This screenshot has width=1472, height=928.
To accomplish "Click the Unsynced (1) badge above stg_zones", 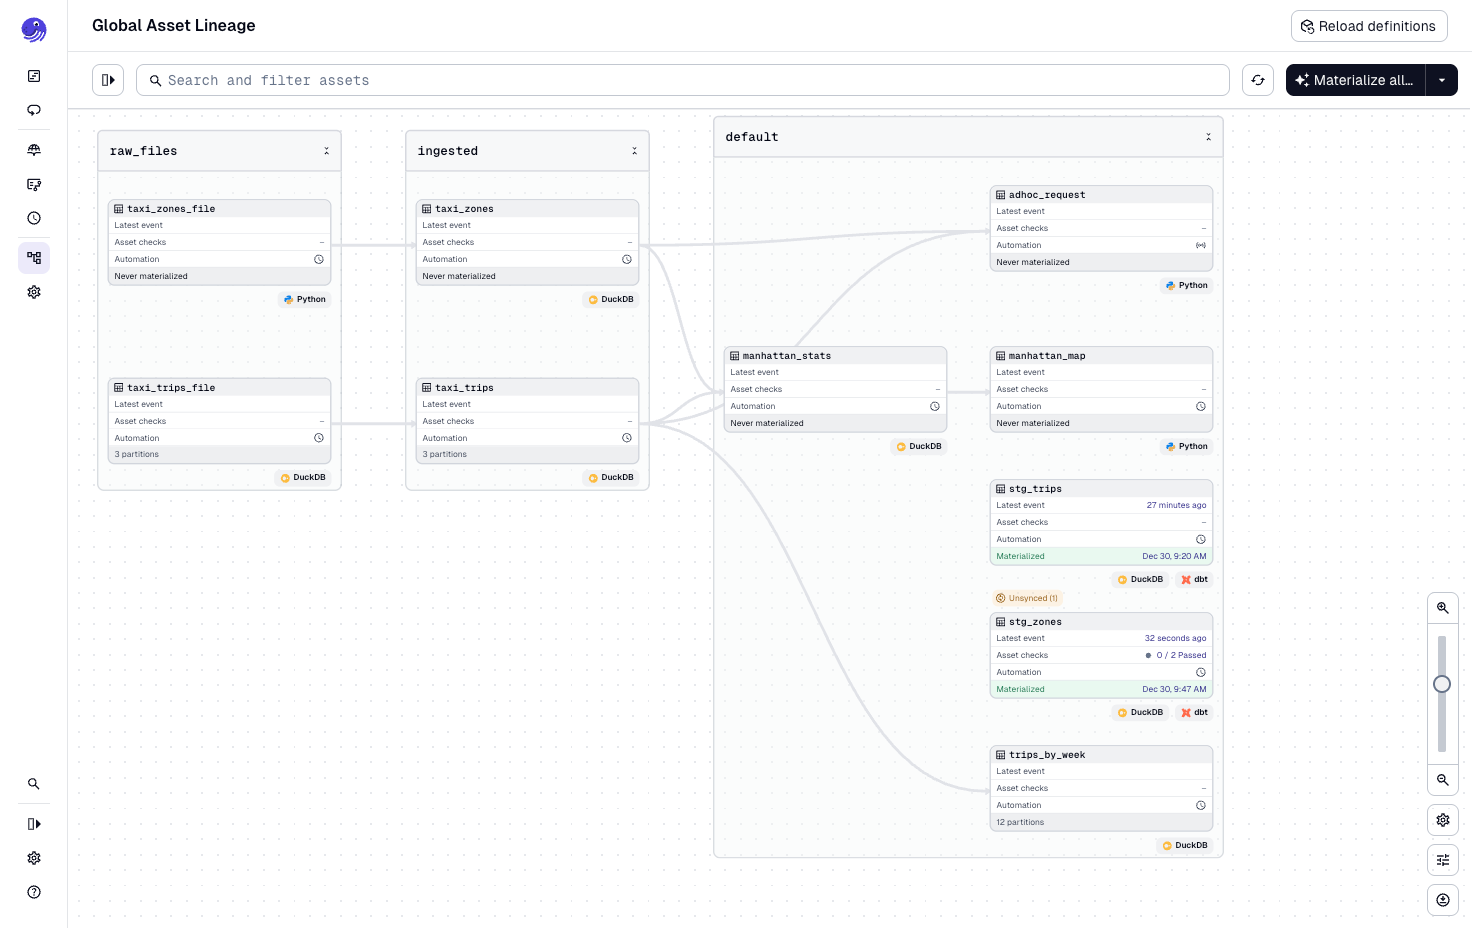I will coord(1027,598).
